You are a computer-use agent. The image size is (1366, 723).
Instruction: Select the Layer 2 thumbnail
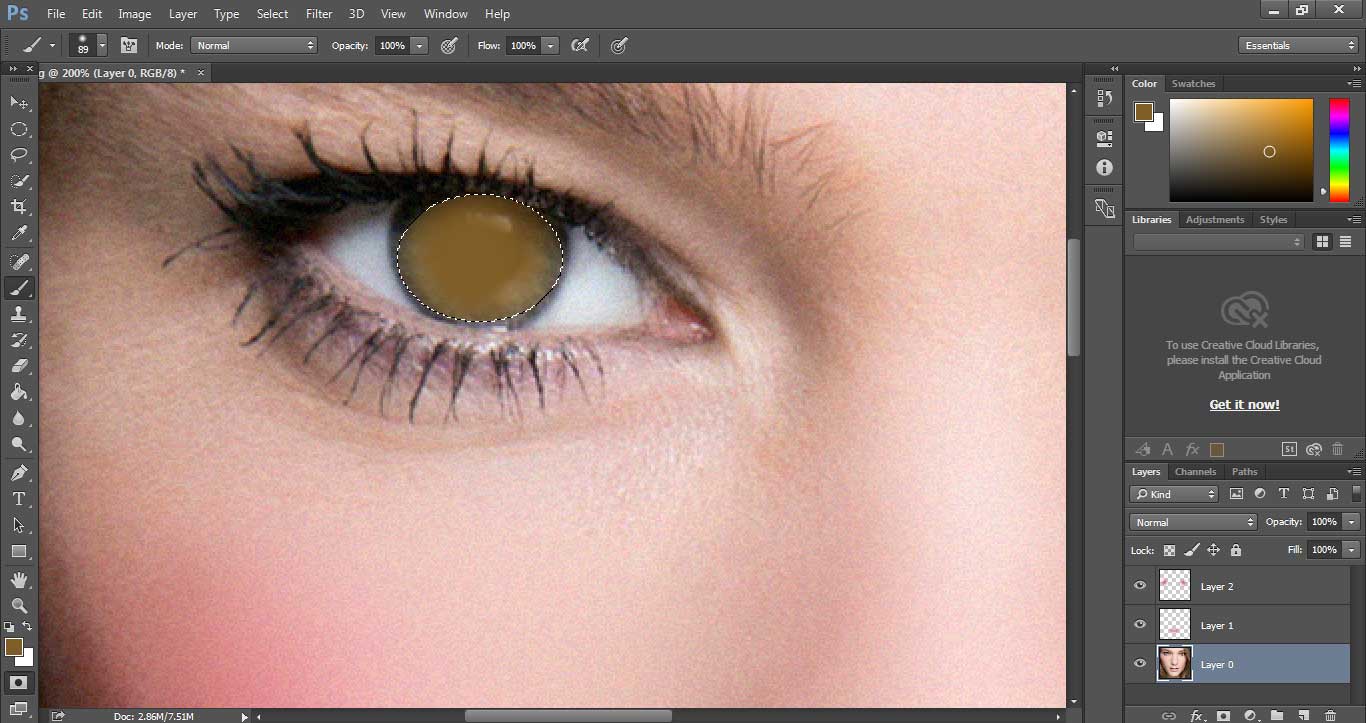[x=1174, y=586]
